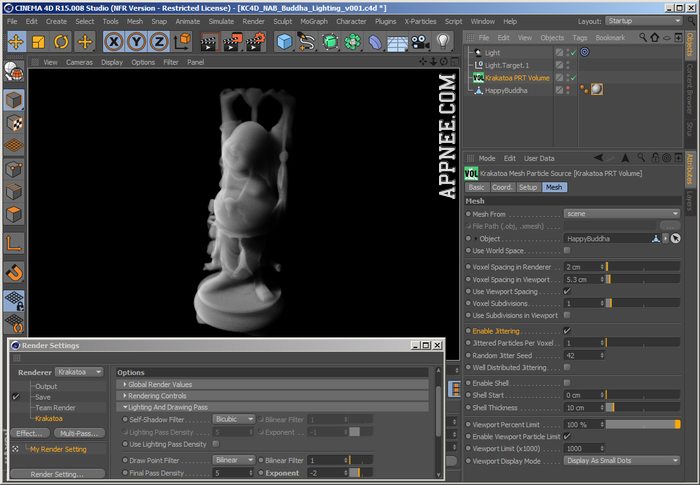
Task: Adjust the Shell Thickness slider
Action: [x=643, y=407]
